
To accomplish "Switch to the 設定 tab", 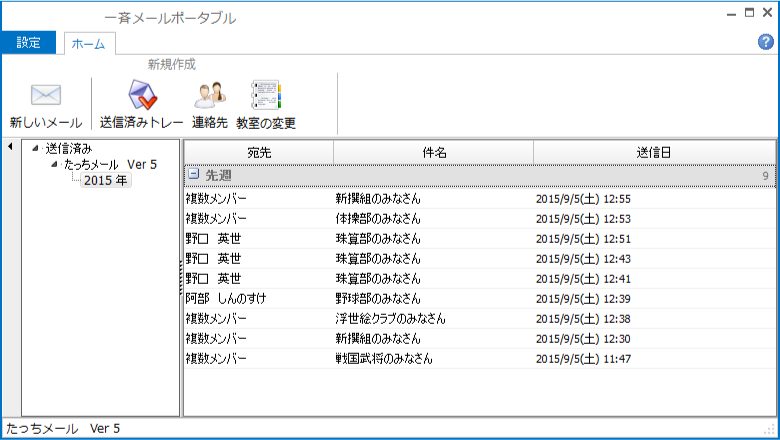I will click(x=28, y=43).
